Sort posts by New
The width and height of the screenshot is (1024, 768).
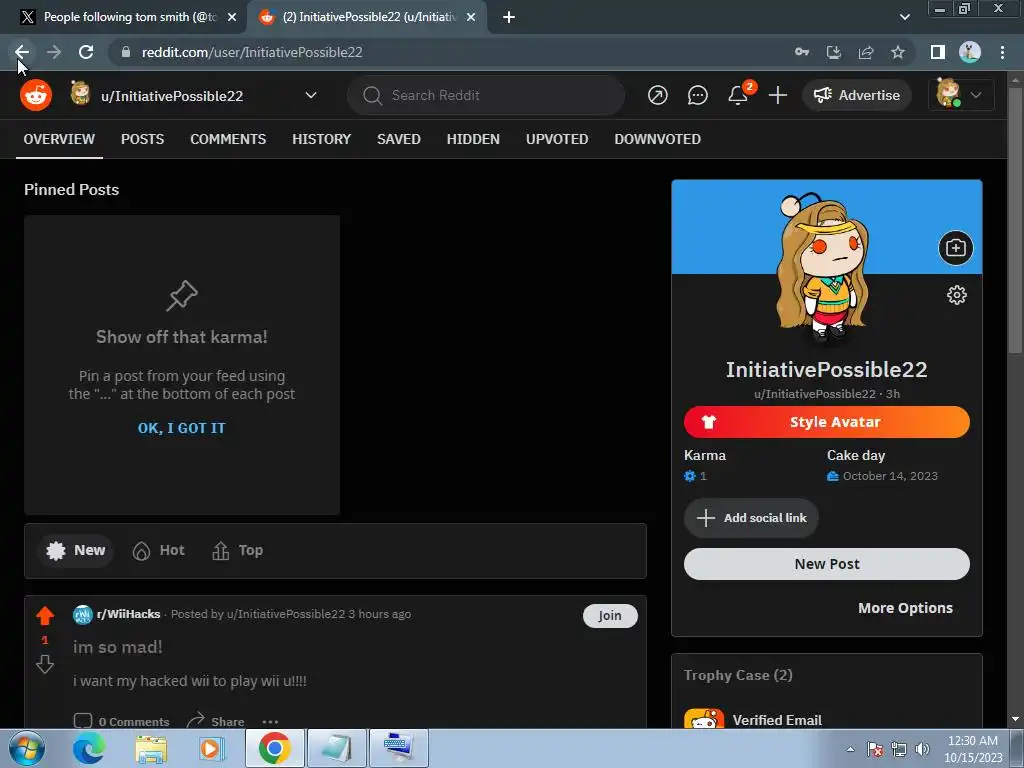pos(76,551)
